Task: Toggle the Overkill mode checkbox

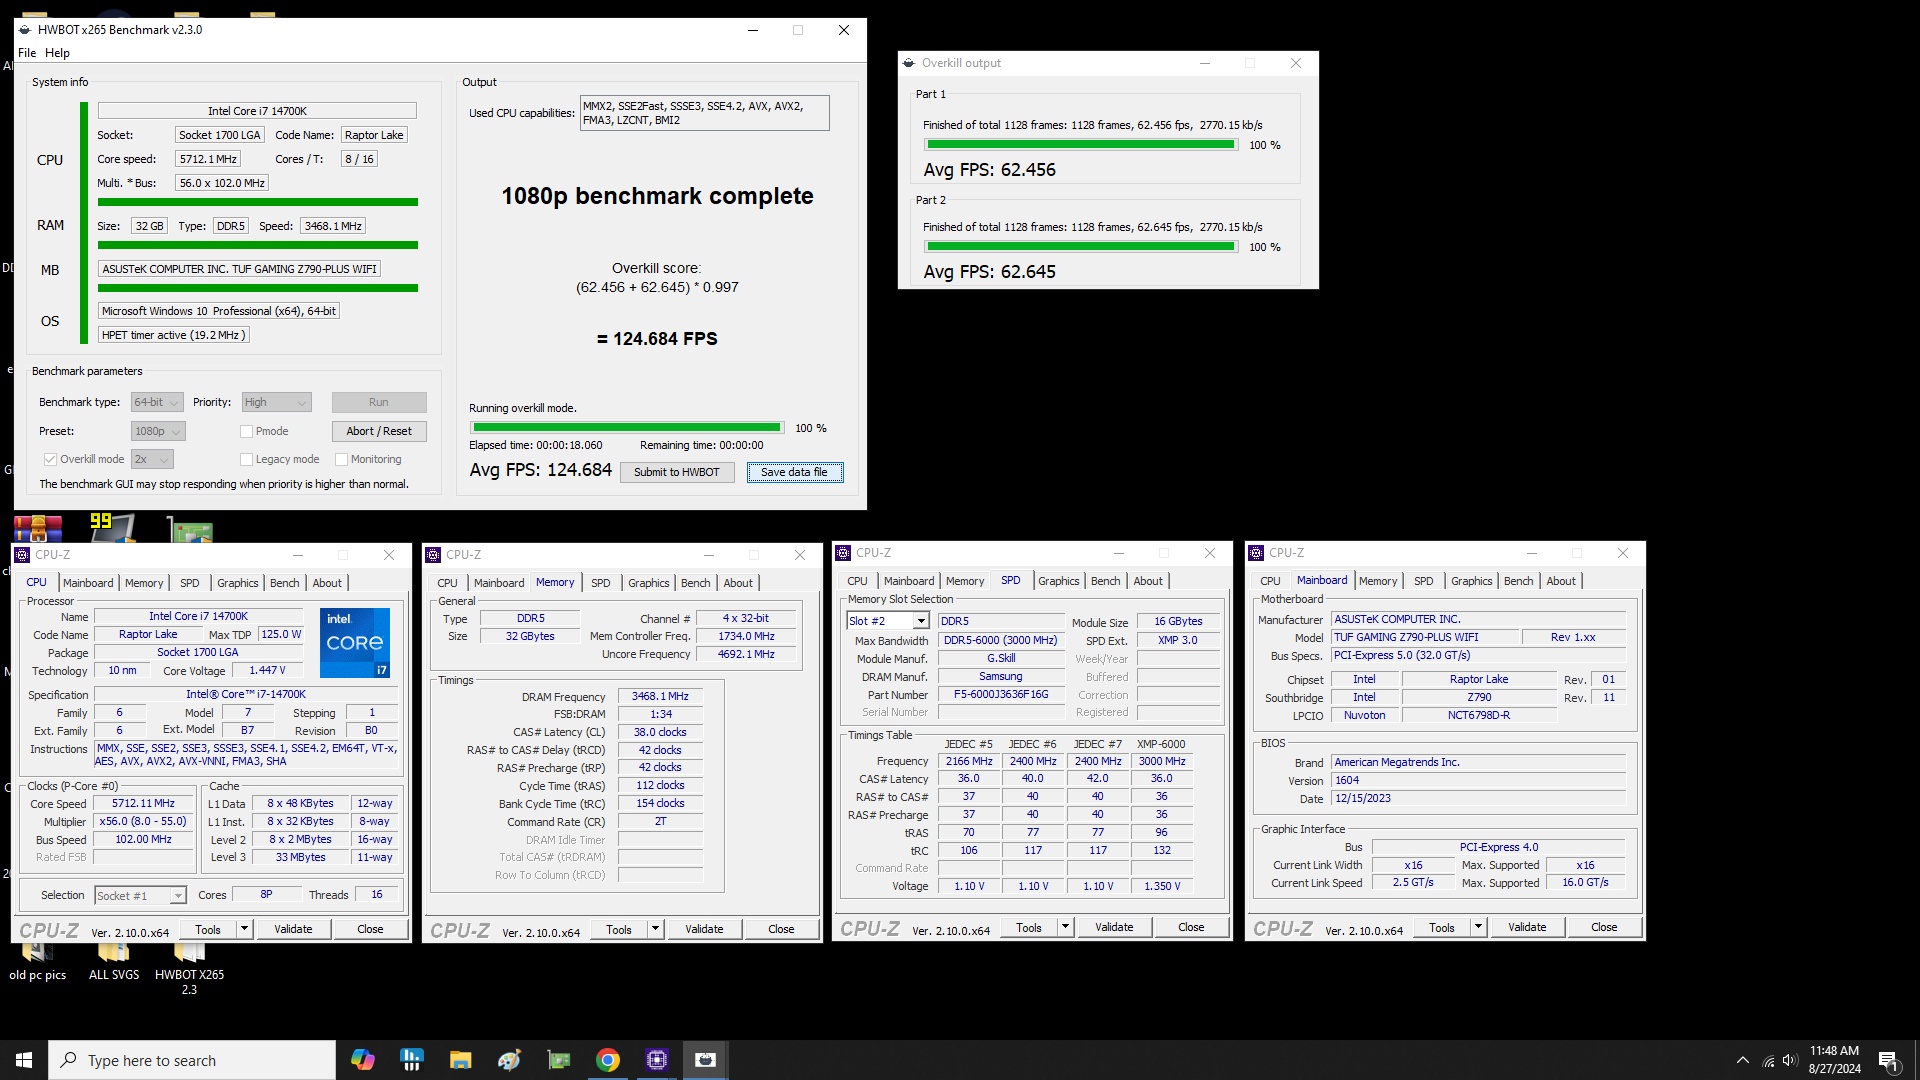Action: (x=50, y=460)
